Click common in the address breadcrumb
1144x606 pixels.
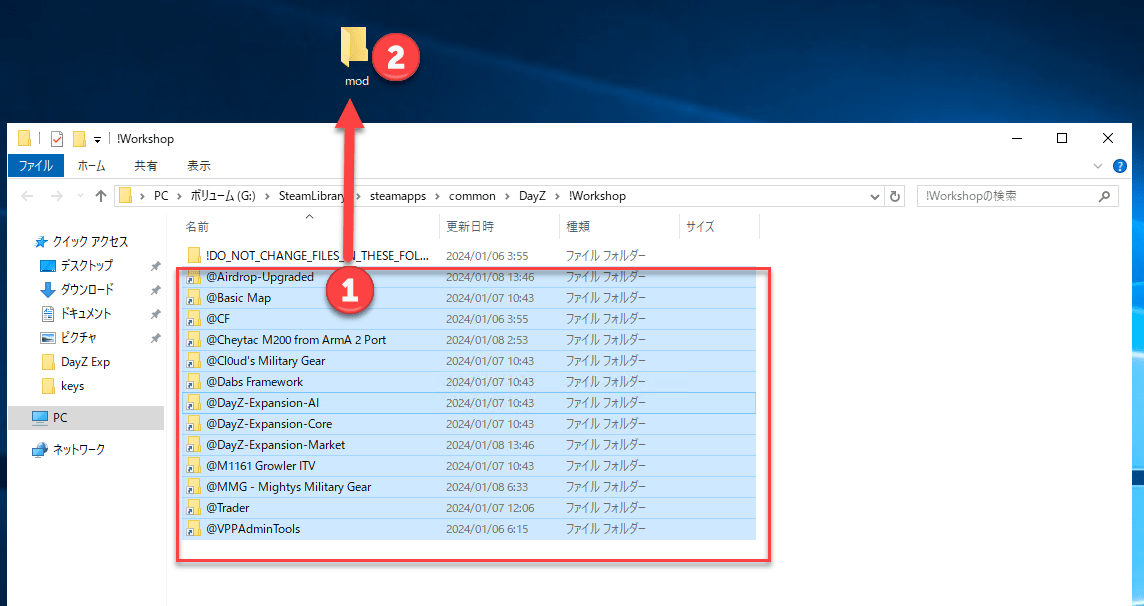pyautogui.click(x=472, y=196)
